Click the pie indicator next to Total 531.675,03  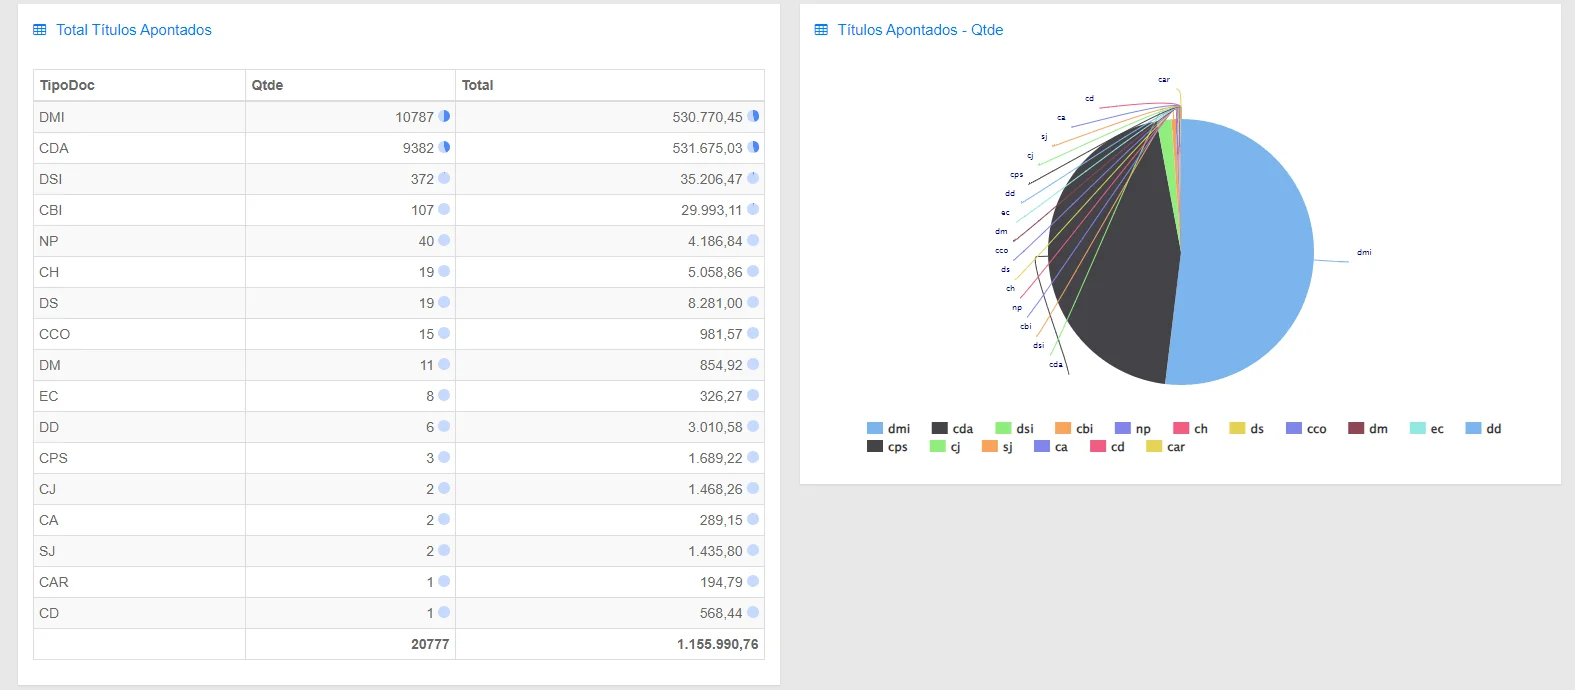coord(753,147)
